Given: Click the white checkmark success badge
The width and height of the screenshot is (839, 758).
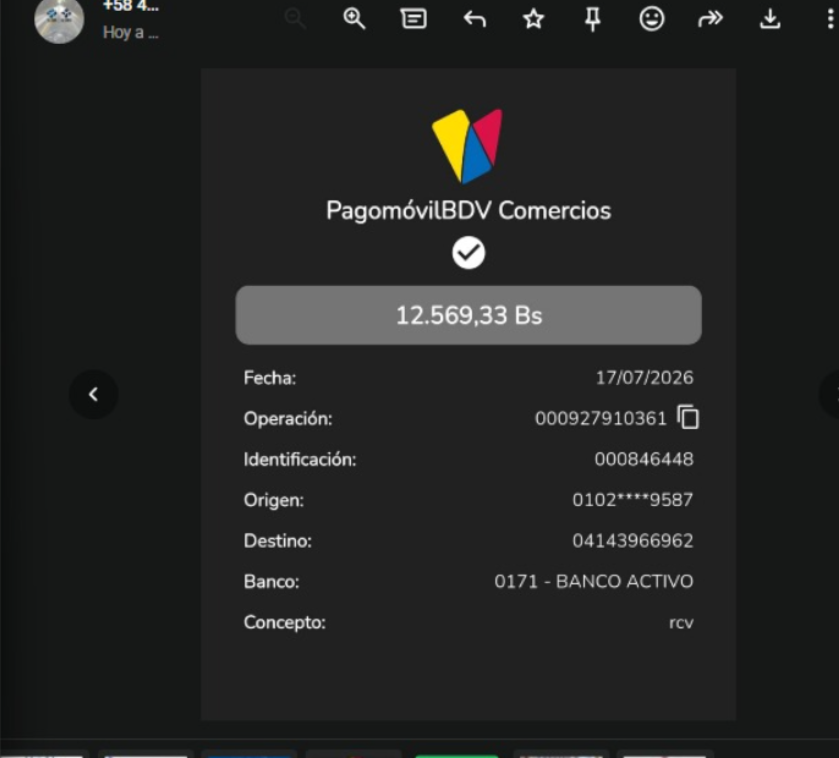Looking at the screenshot, I should click(x=469, y=253).
